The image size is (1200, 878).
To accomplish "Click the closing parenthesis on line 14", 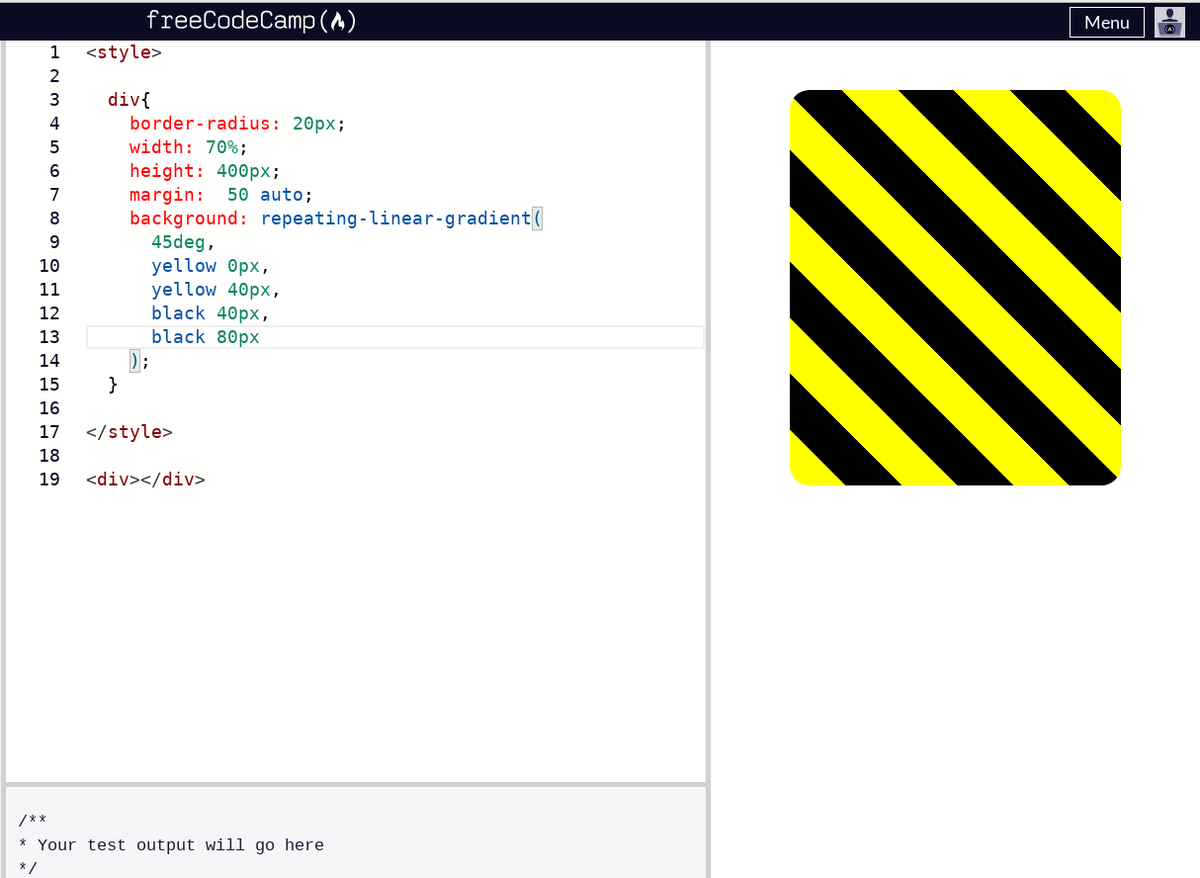I will (135, 361).
